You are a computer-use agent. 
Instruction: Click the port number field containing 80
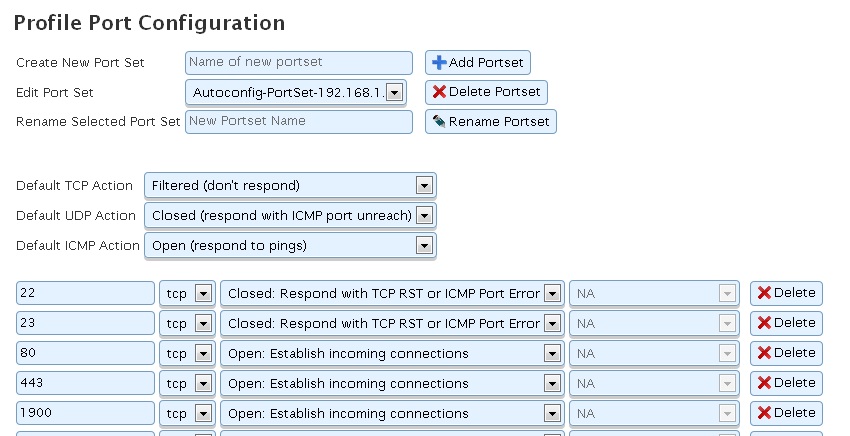pyautogui.click(x=85, y=353)
